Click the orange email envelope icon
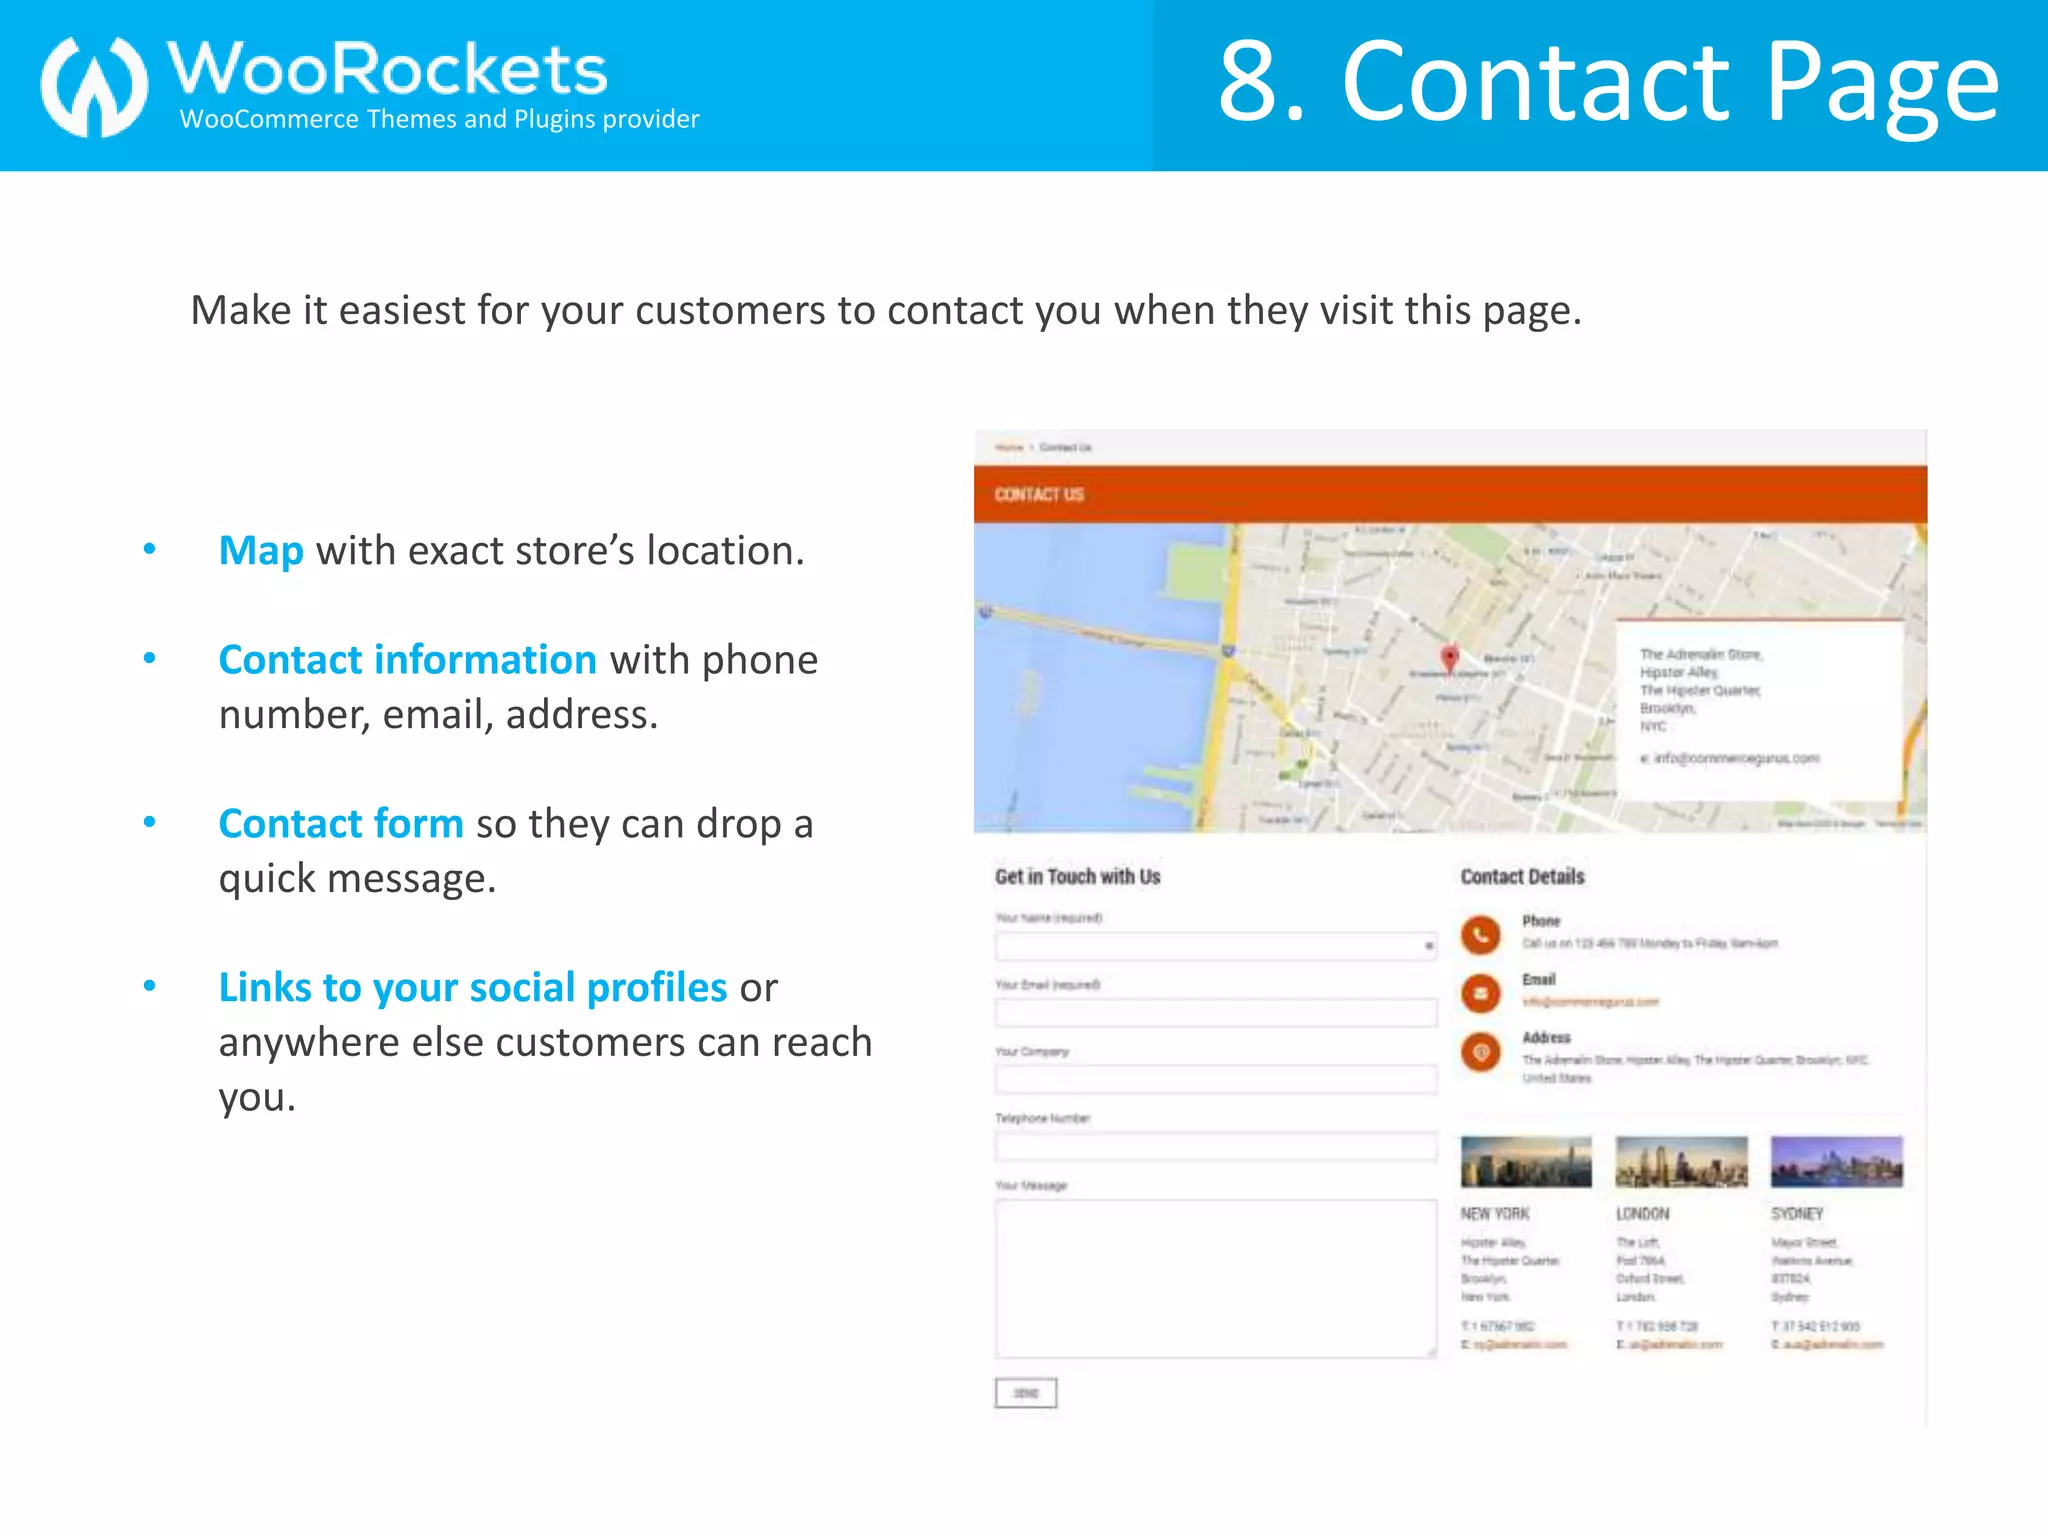Image resolution: width=2048 pixels, height=1536 pixels. click(x=1481, y=993)
